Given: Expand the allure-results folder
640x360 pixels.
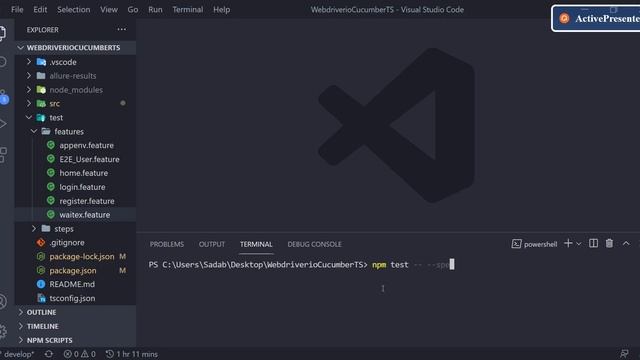Looking at the screenshot, I should (x=29, y=76).
